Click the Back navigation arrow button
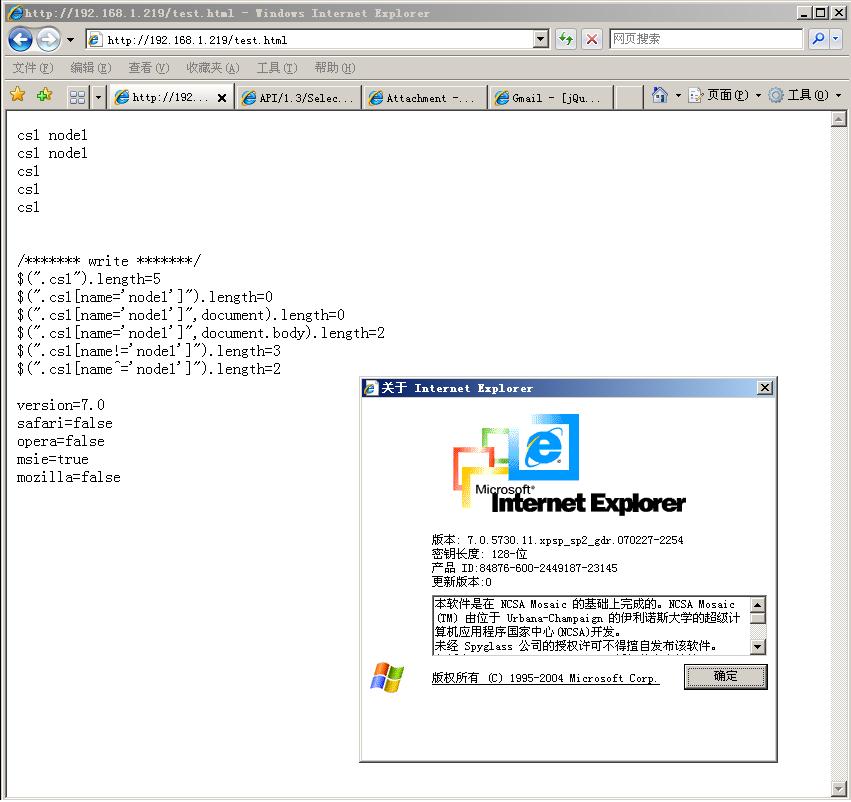851x802 pixels. click(x=20, y=40)
